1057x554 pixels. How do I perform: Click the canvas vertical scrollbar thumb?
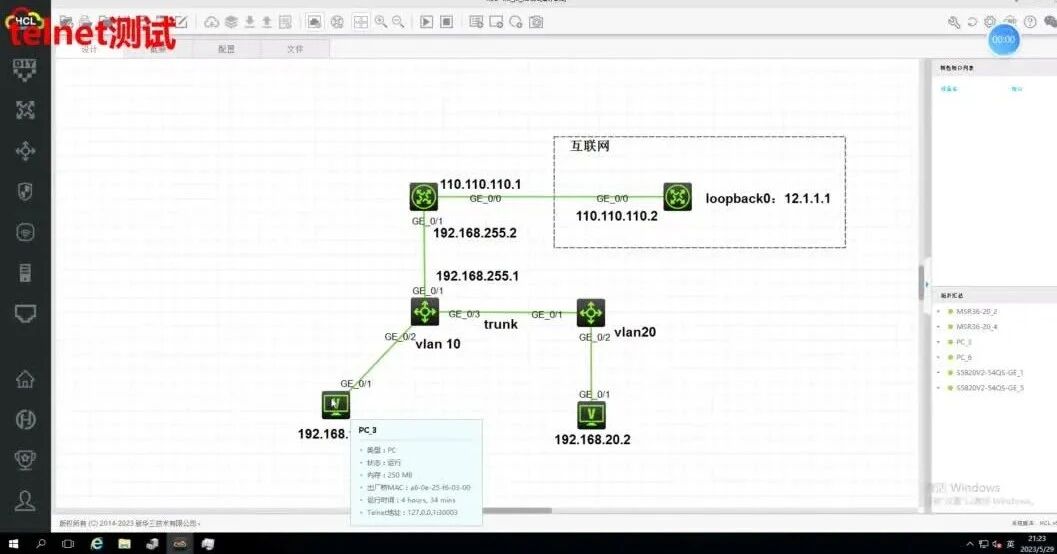(922, 282)
